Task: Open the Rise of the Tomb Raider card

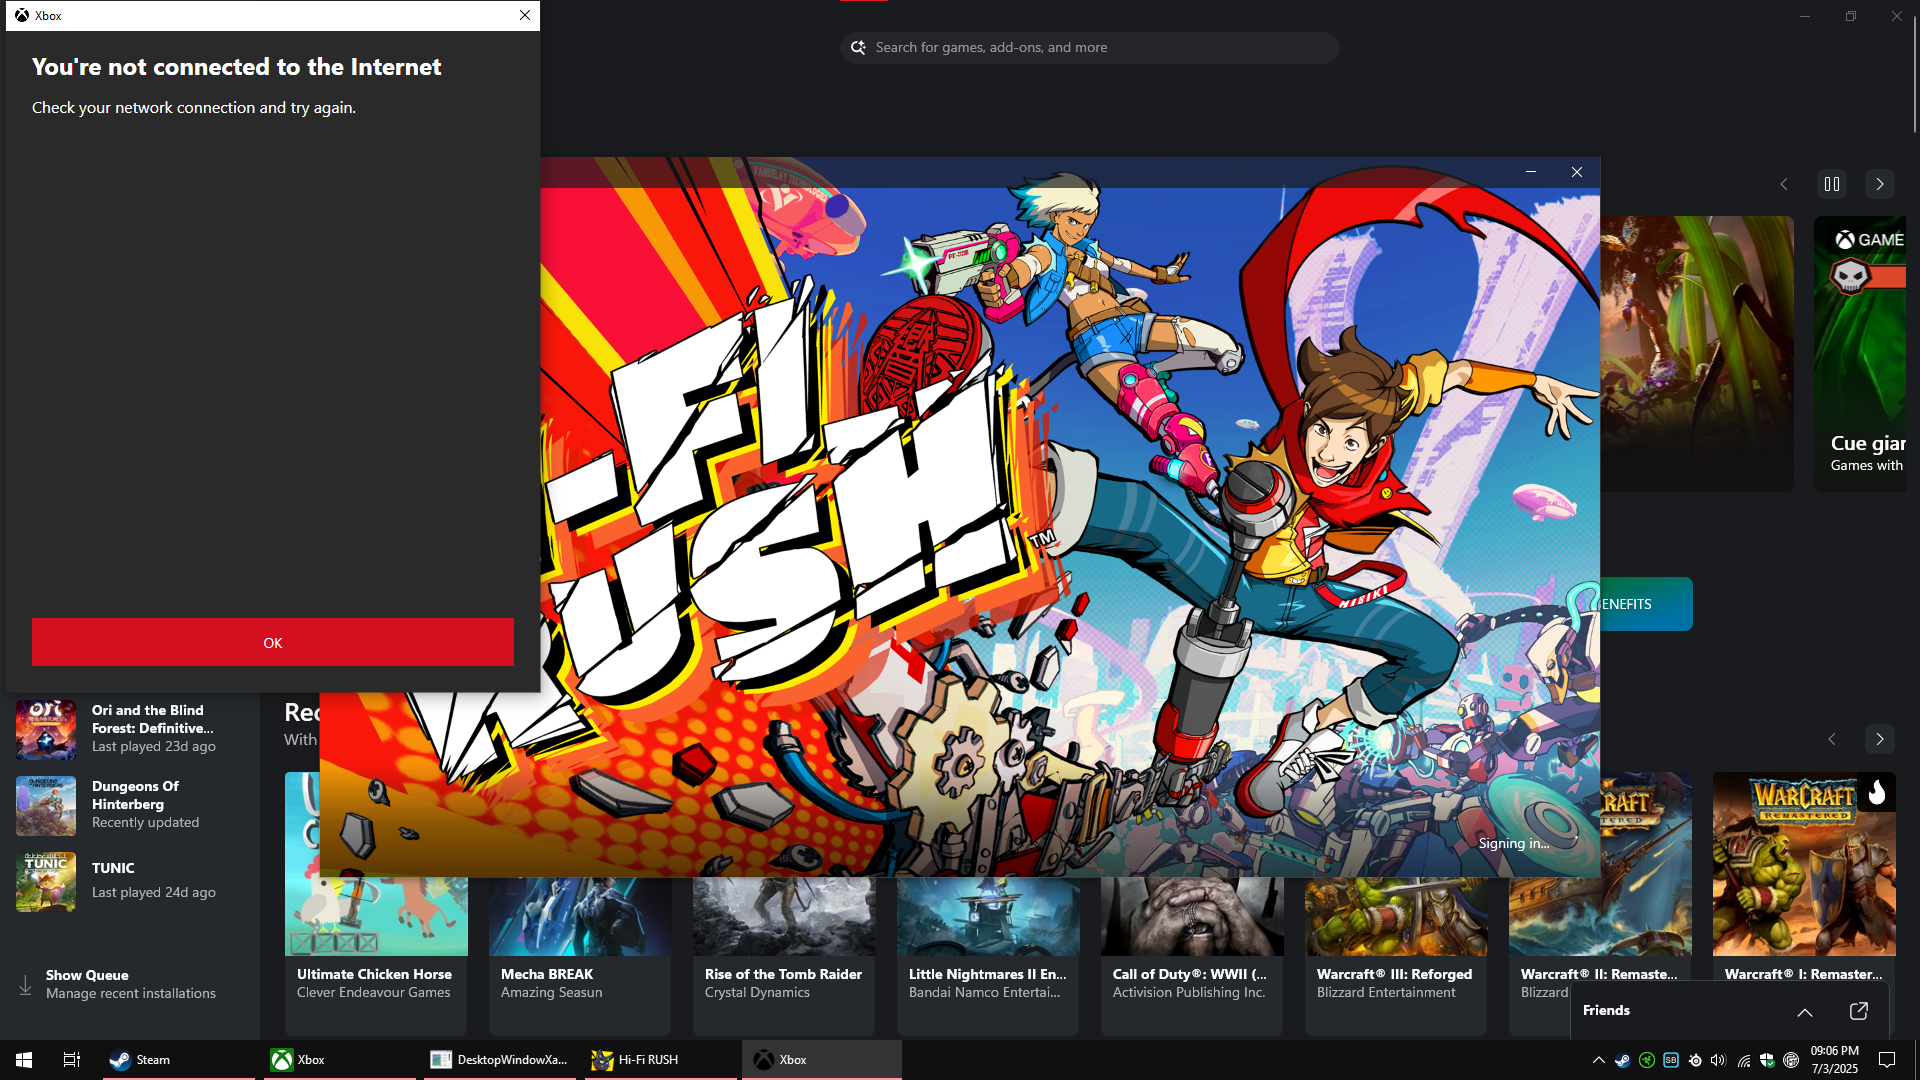Action: [x=784, y=955]
